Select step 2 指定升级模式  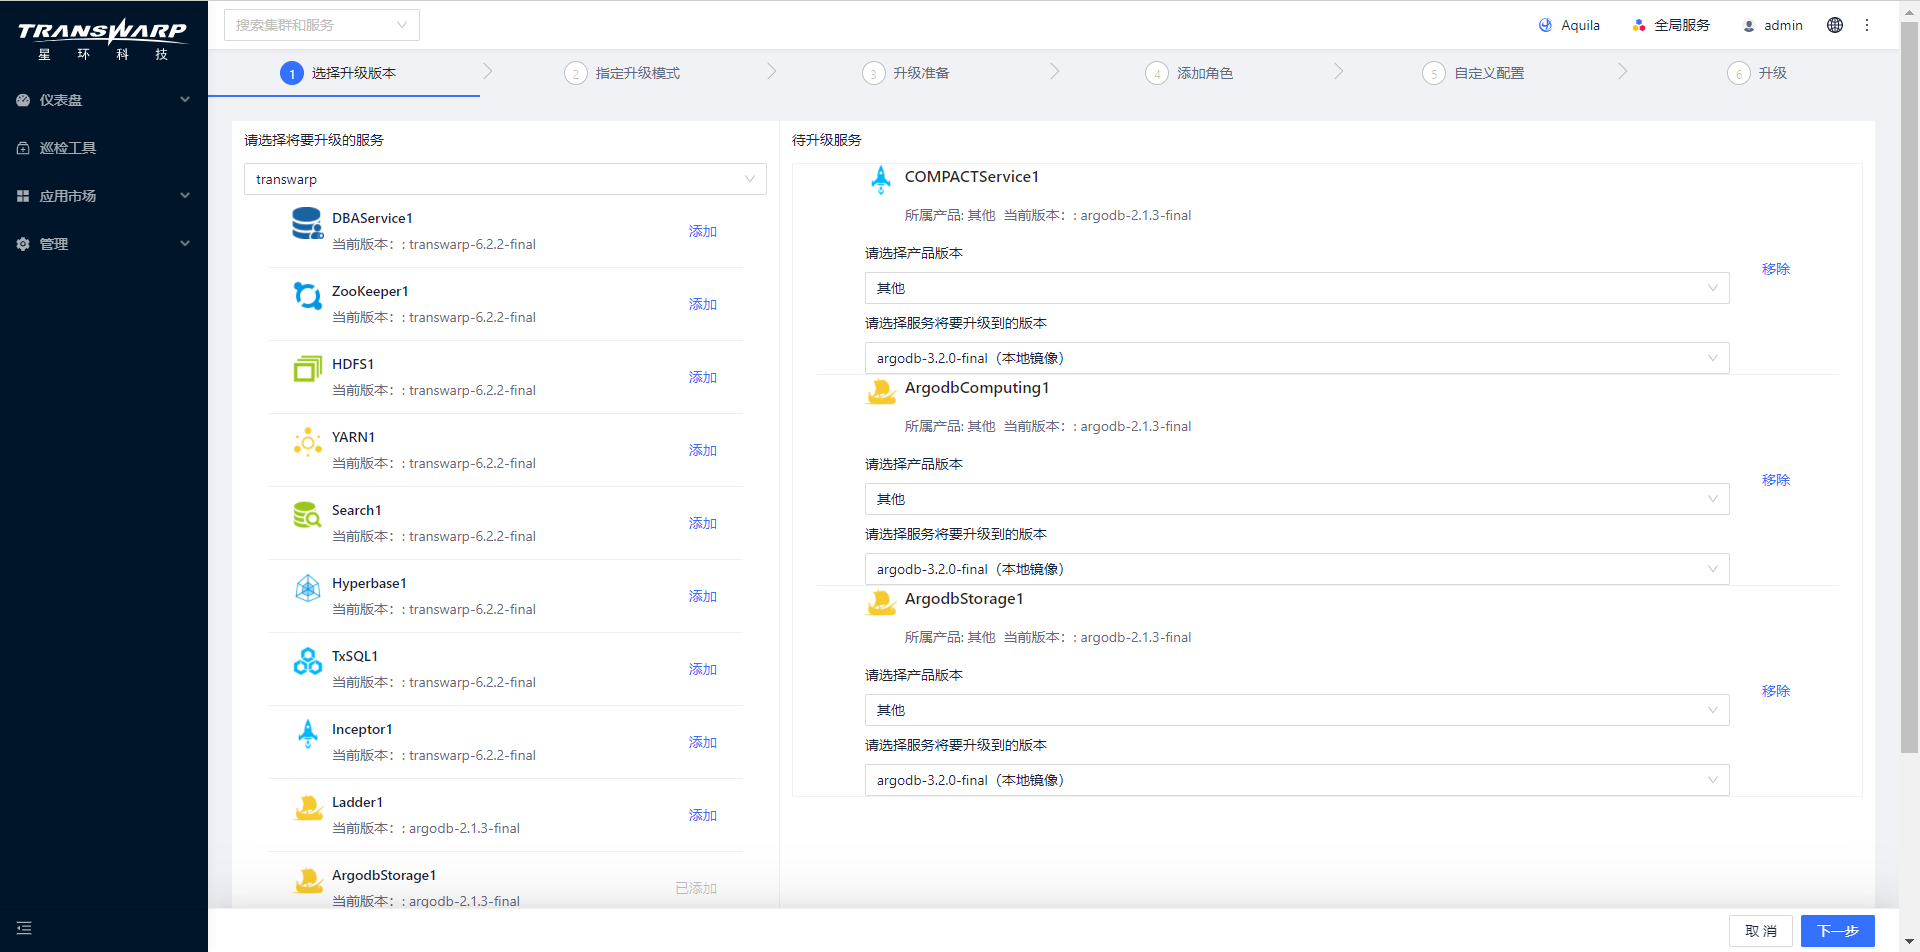(622, 73)
